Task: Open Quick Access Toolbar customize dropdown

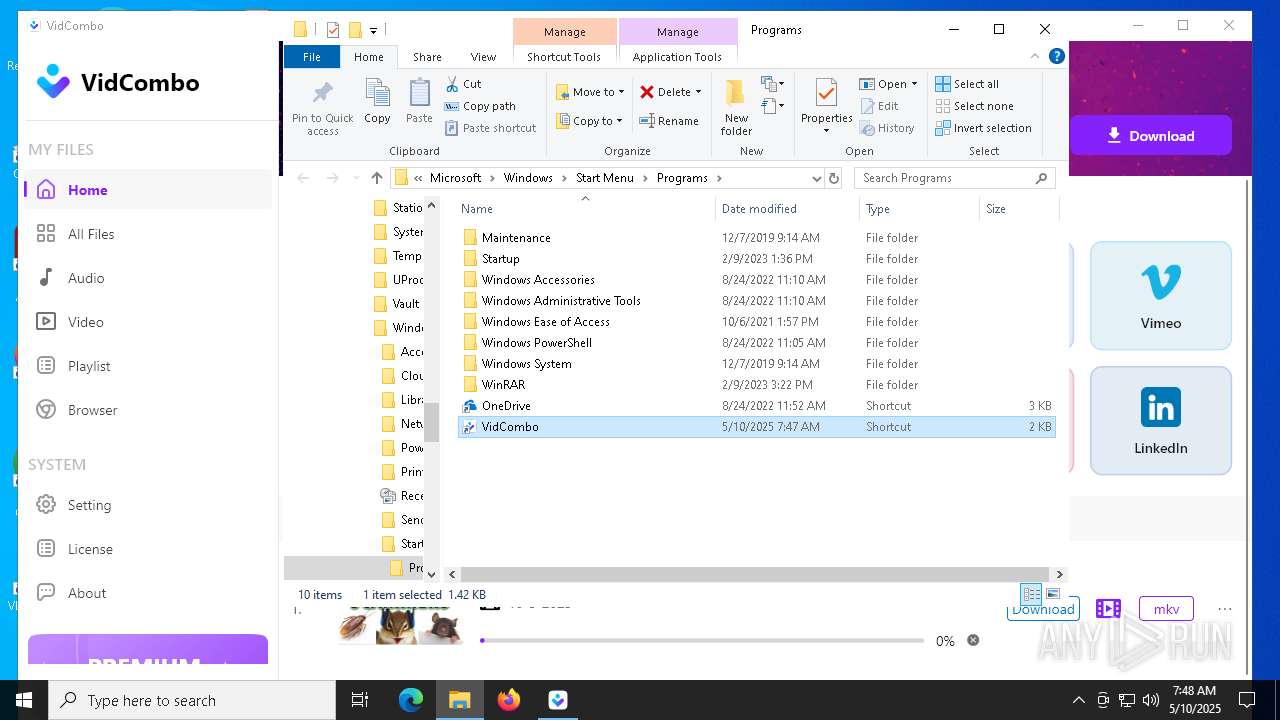Action: (373, 30)
